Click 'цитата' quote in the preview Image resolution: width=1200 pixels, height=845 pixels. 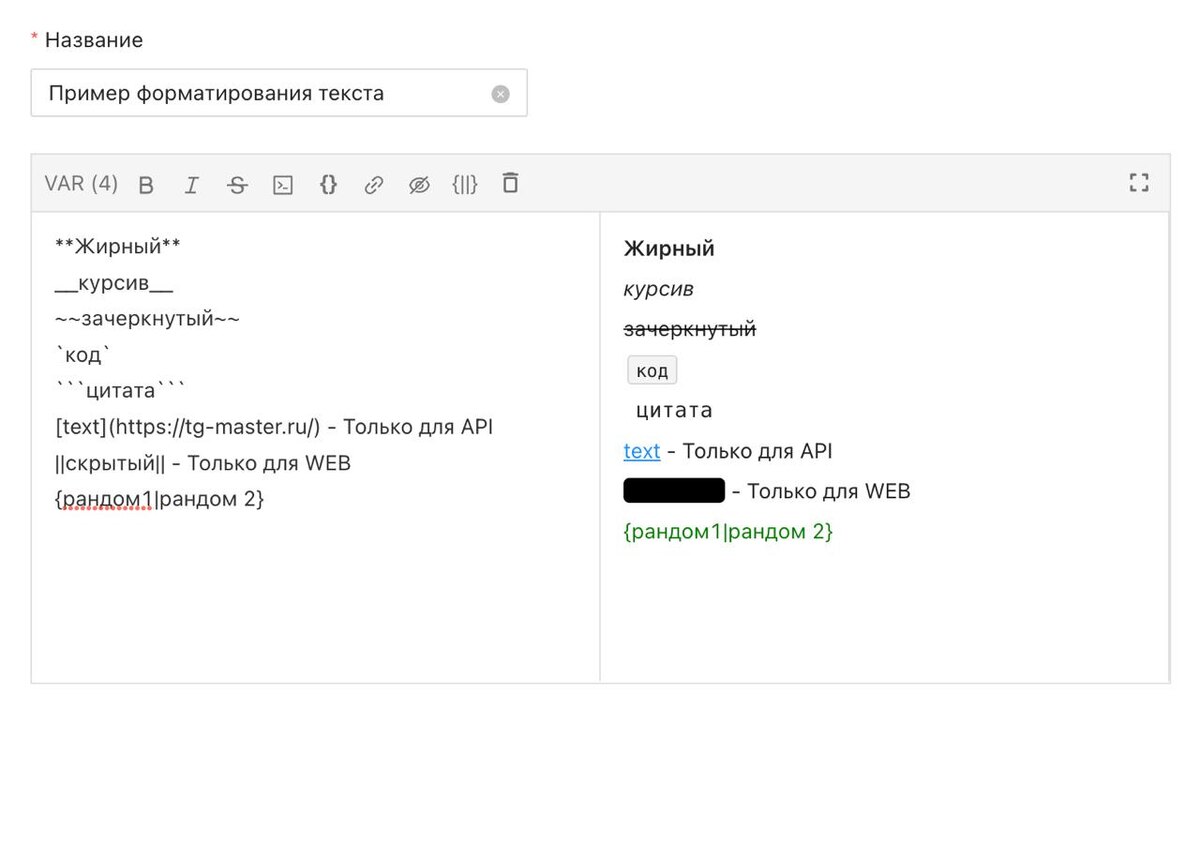[674, 410]
